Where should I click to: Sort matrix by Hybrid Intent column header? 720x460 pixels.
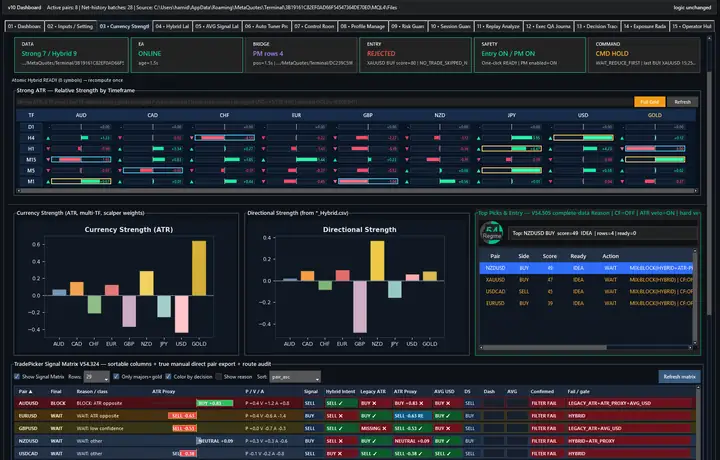click(x=340, y=392)
